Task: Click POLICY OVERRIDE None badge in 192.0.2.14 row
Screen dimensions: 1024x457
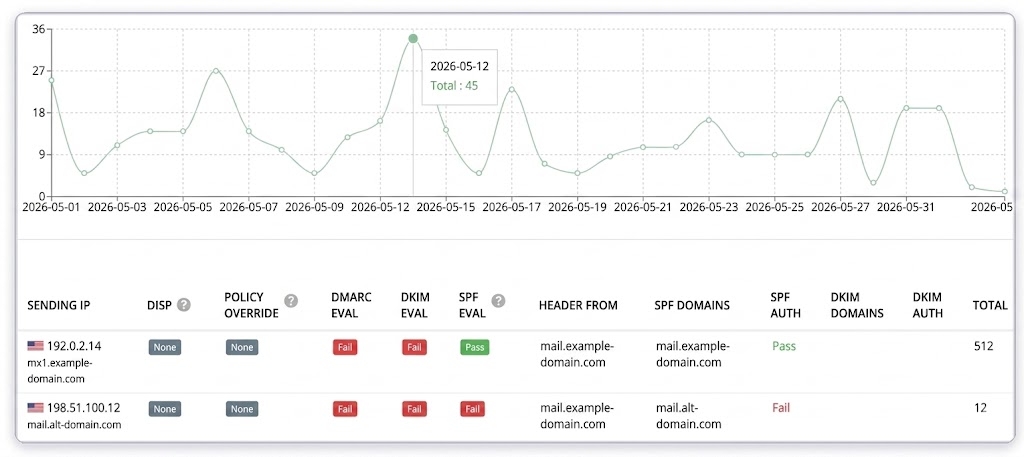Action: (242, 347)
